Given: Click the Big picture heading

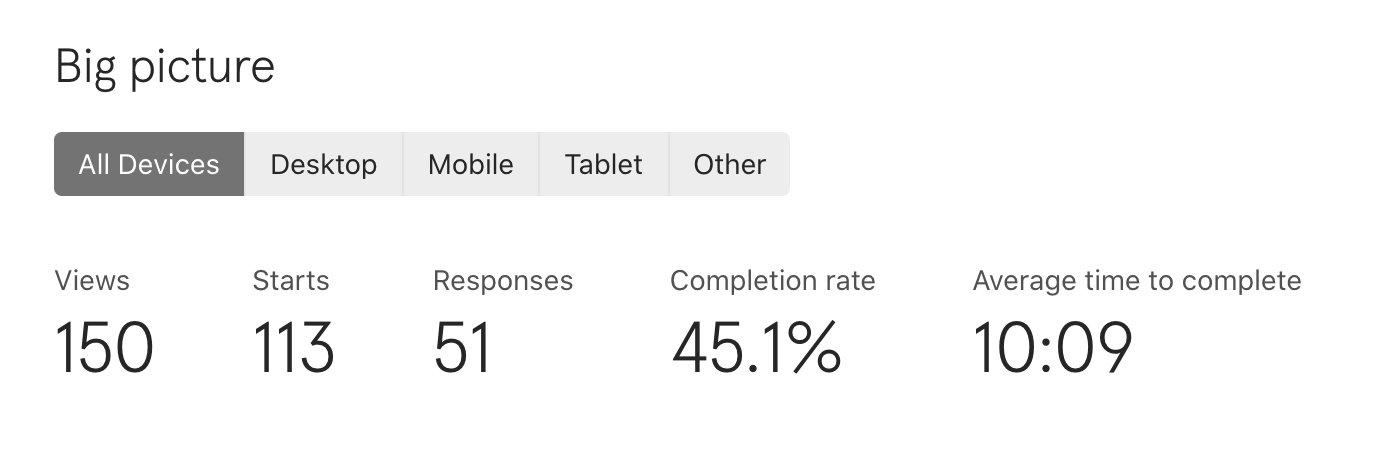Looking at the screenshot, I should click(165, 67).
